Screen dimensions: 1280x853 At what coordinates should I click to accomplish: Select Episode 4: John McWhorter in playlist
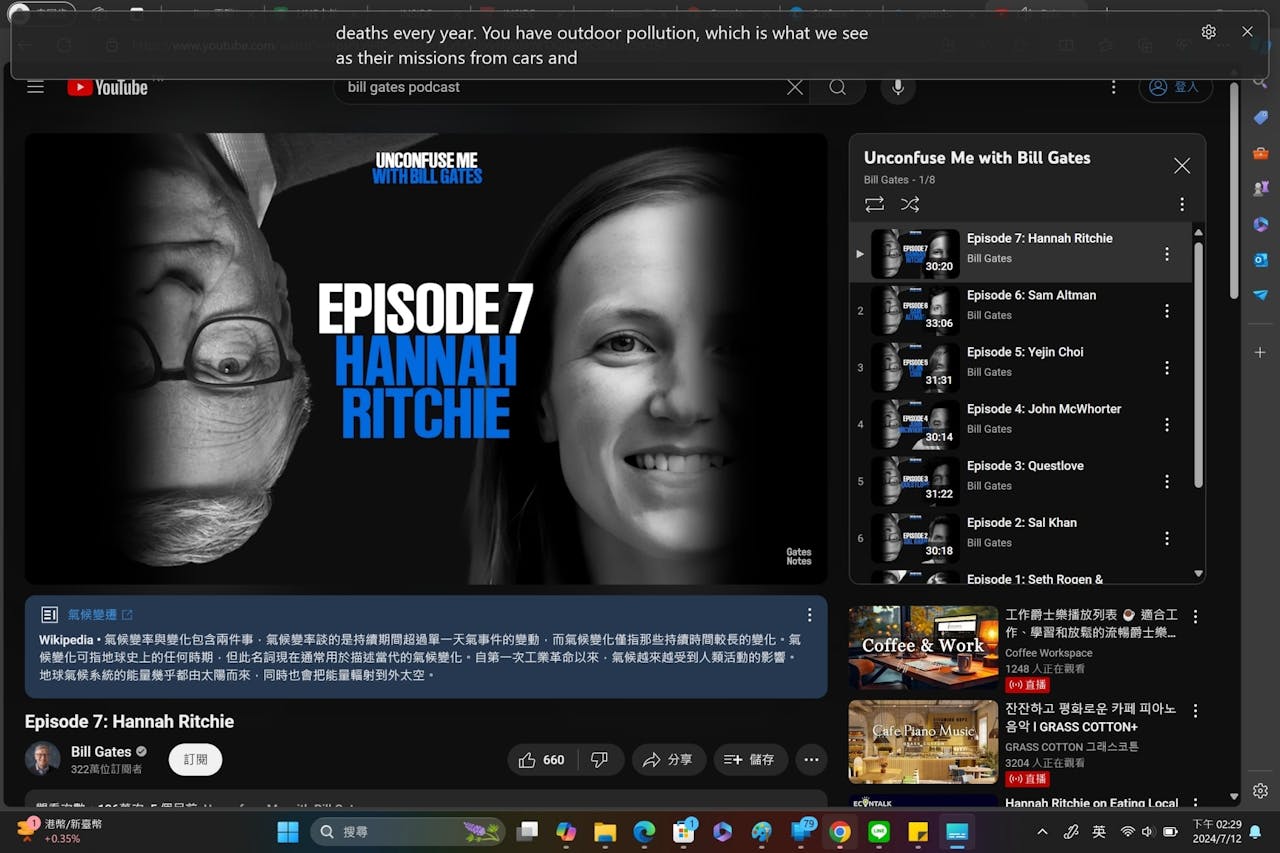tap(1021, 425)
